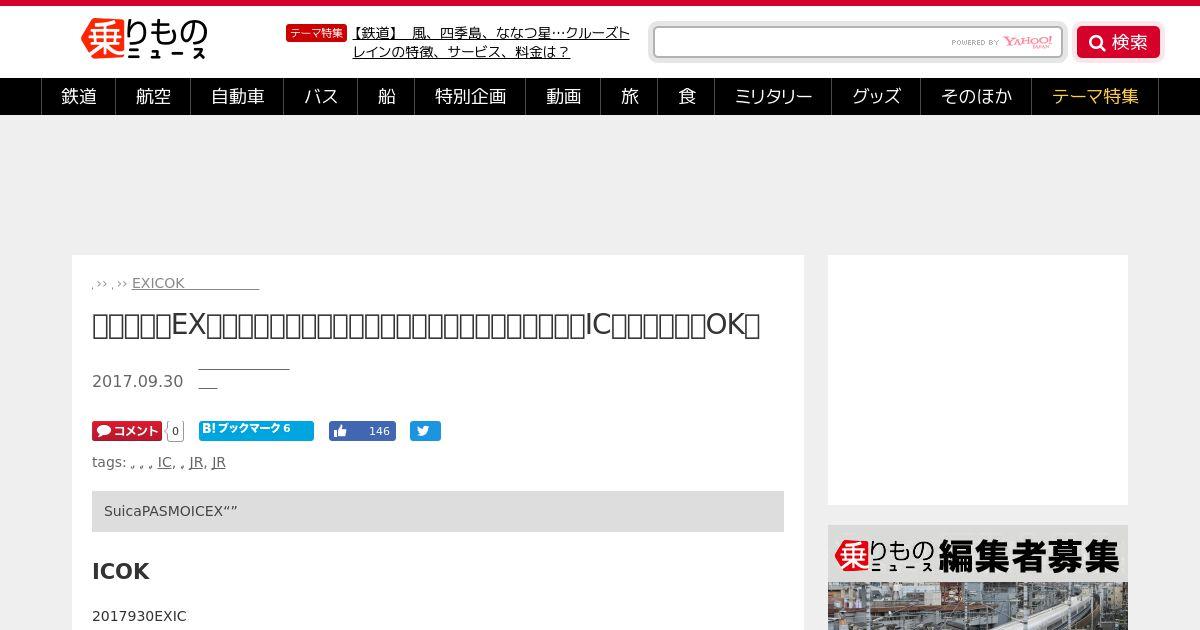This screenshot has height=630, width=1200.
Task: Open the yellow テーマ特集 navigation item
Action: [1095, 96]
